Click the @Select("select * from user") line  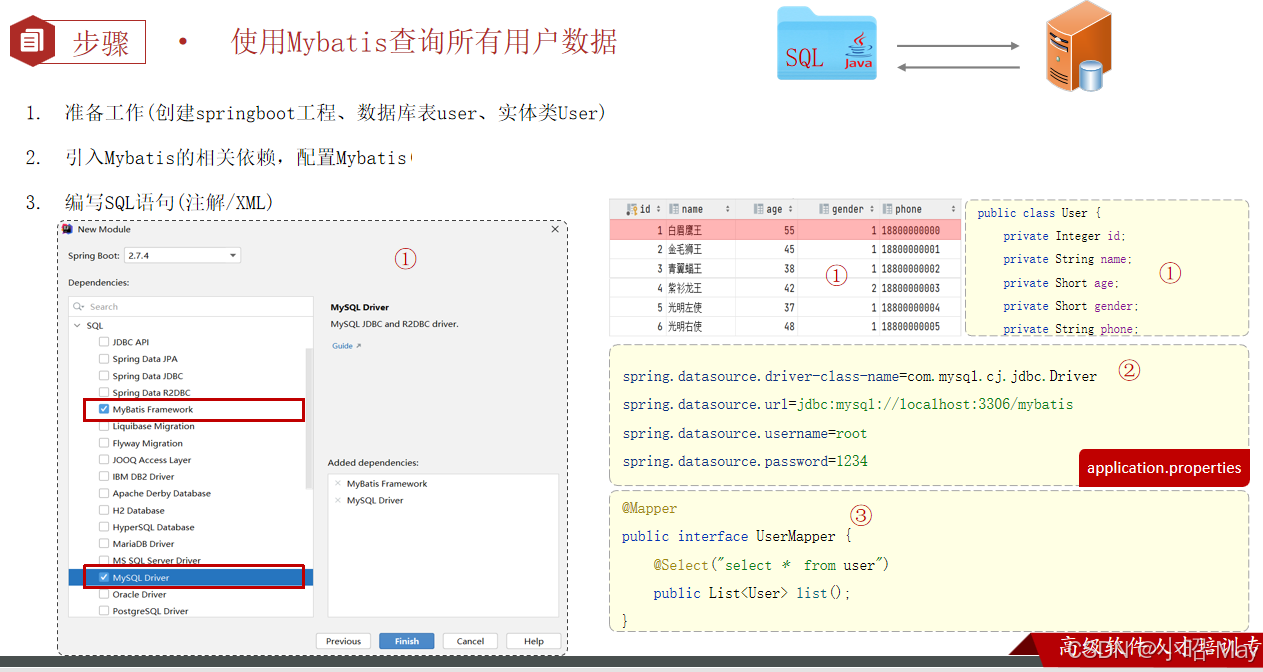tap(771, 565)
